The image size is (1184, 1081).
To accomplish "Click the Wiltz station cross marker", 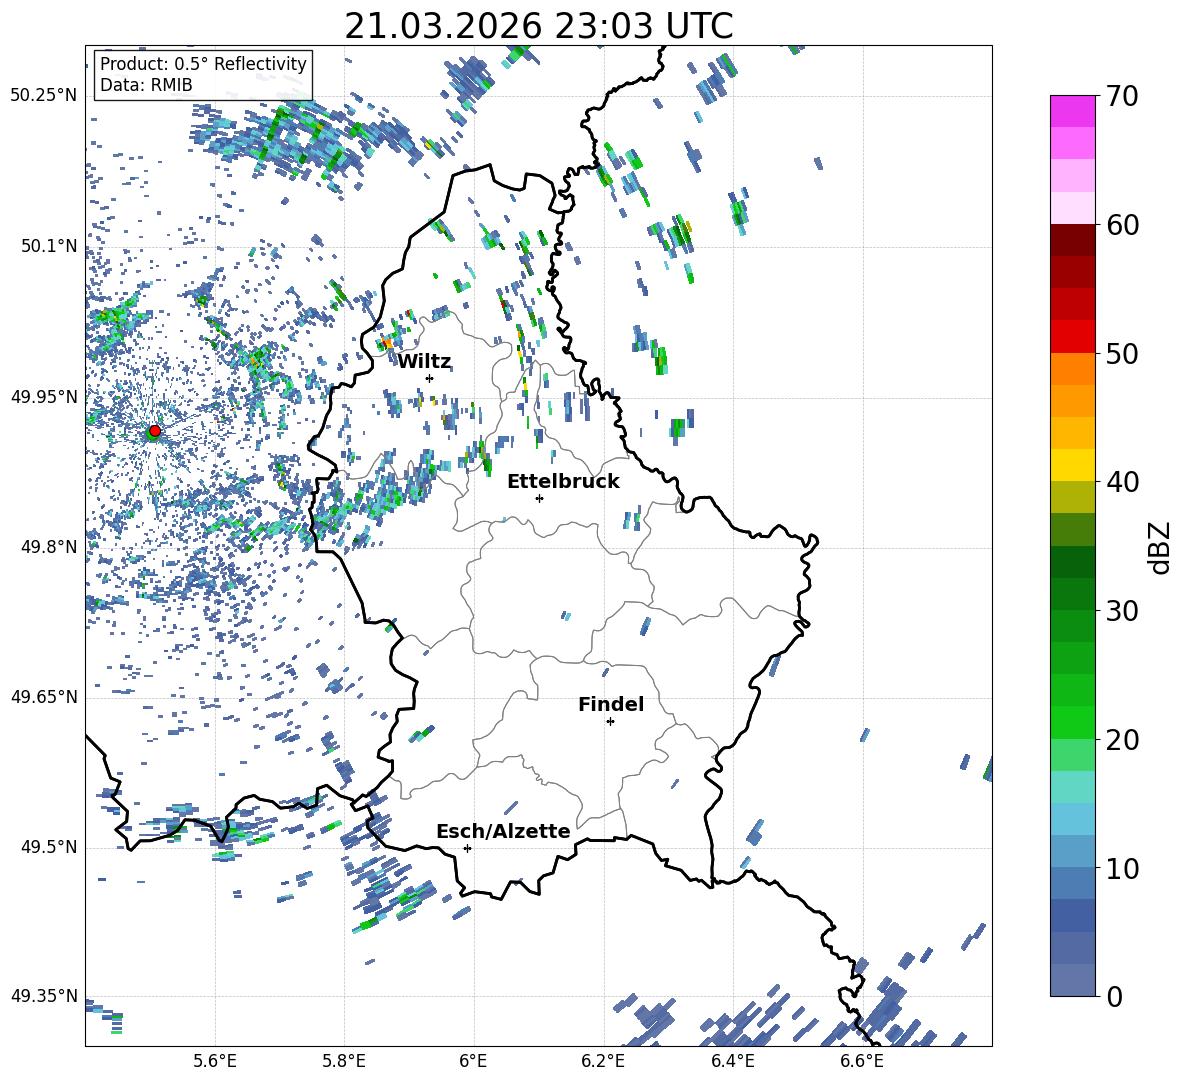I will [x=430, y=378].
